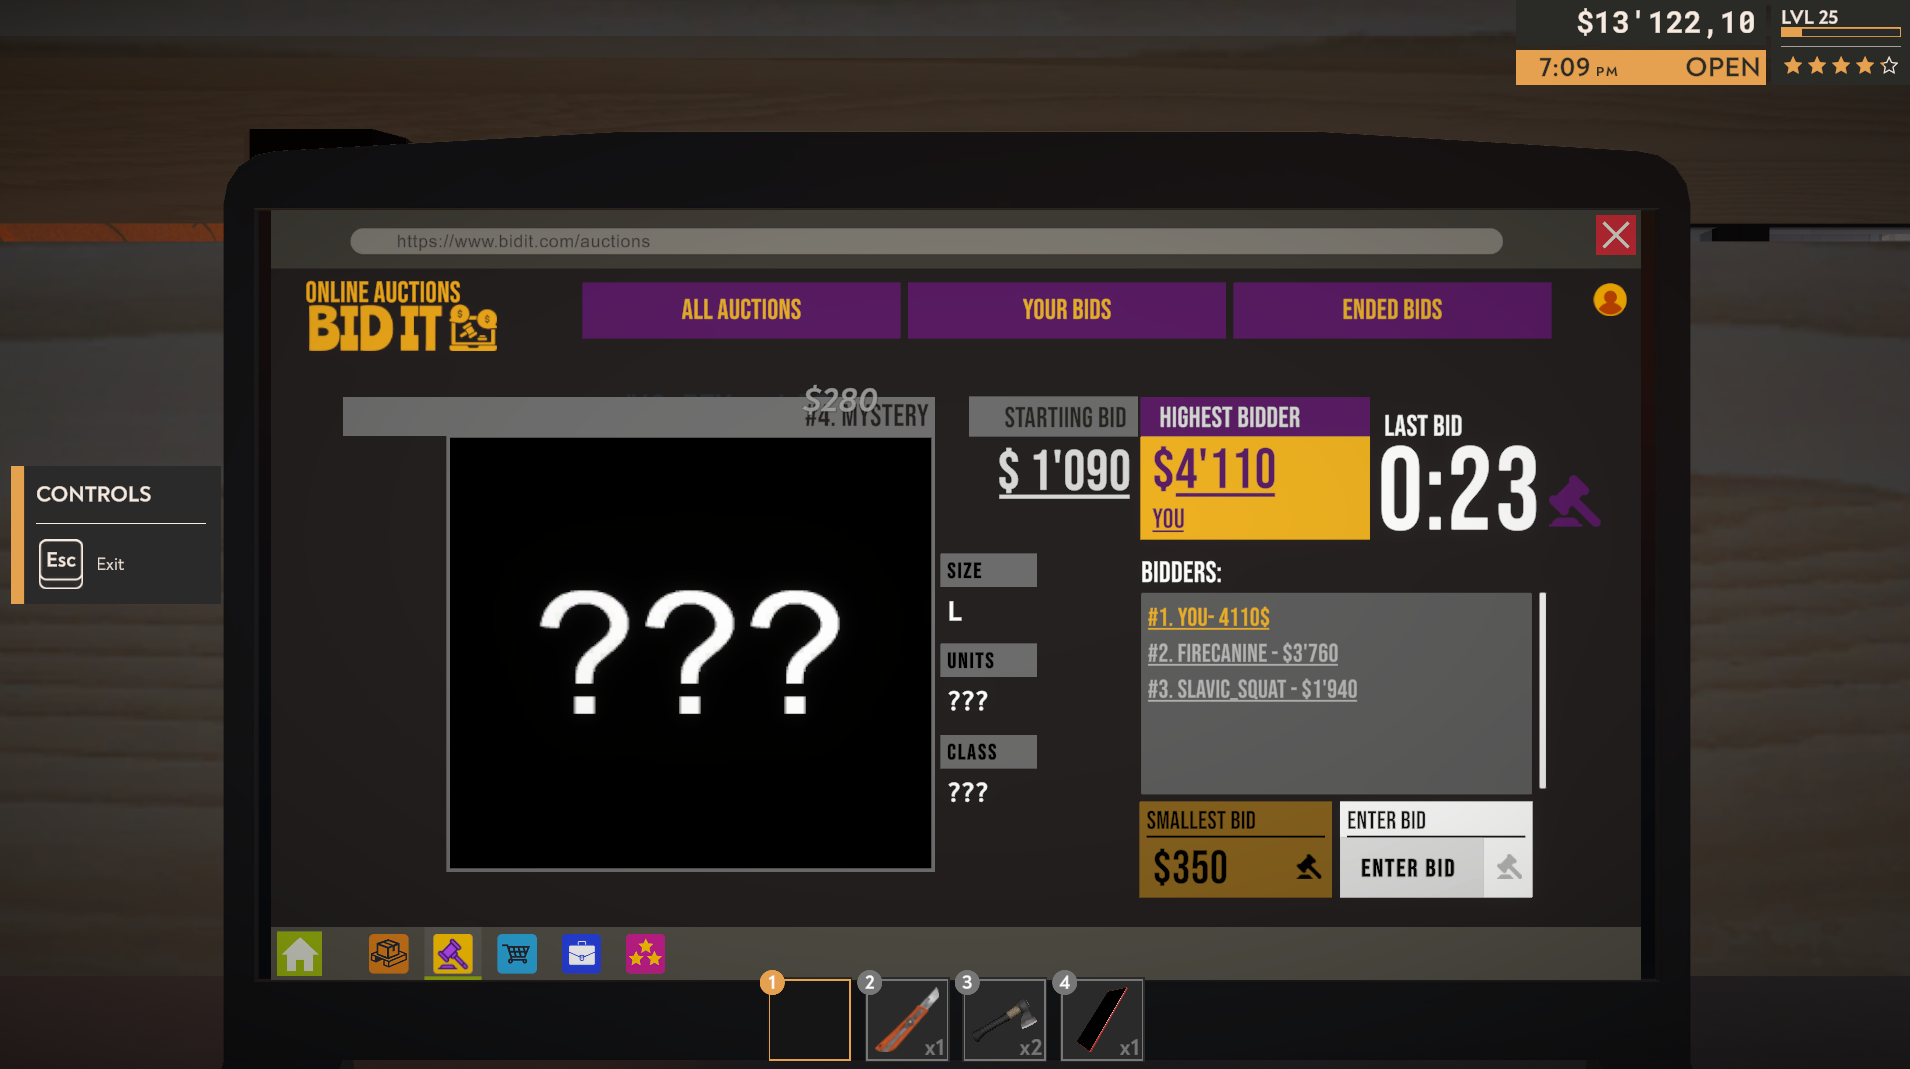Switch to All Auctions tab
This screenshot has height=1069, width=1910.
[741, 310]
